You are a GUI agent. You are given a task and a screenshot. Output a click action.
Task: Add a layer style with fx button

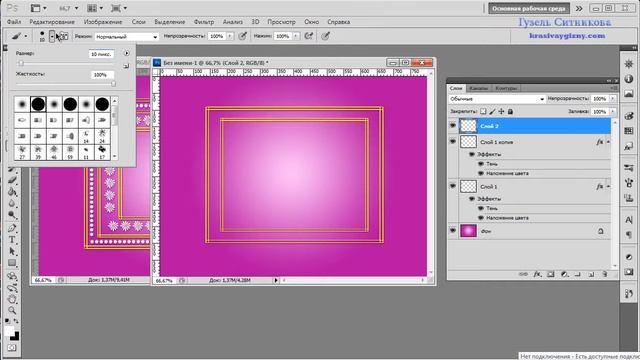click(x=537, y=274)
